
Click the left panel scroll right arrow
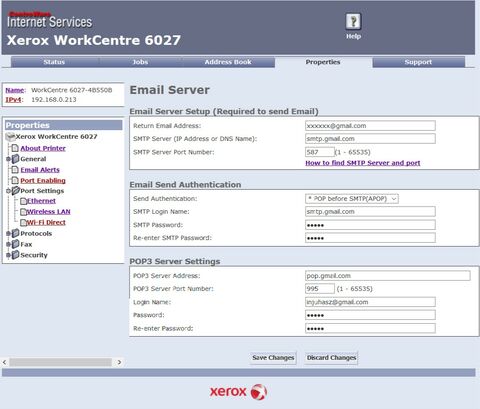click(119, 362)
